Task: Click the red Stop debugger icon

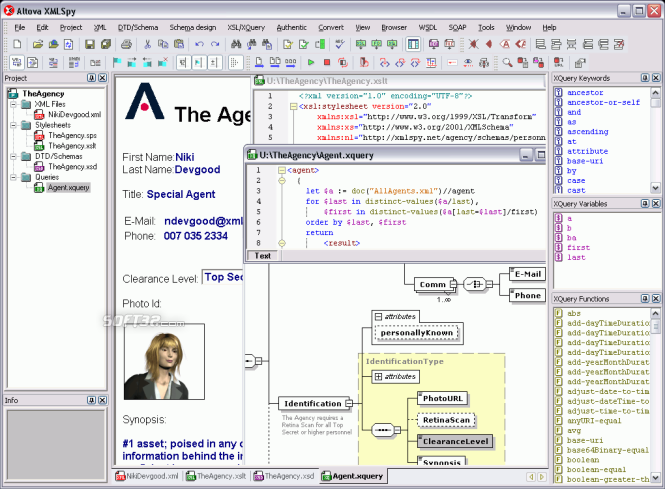Action: coord(327,63)
